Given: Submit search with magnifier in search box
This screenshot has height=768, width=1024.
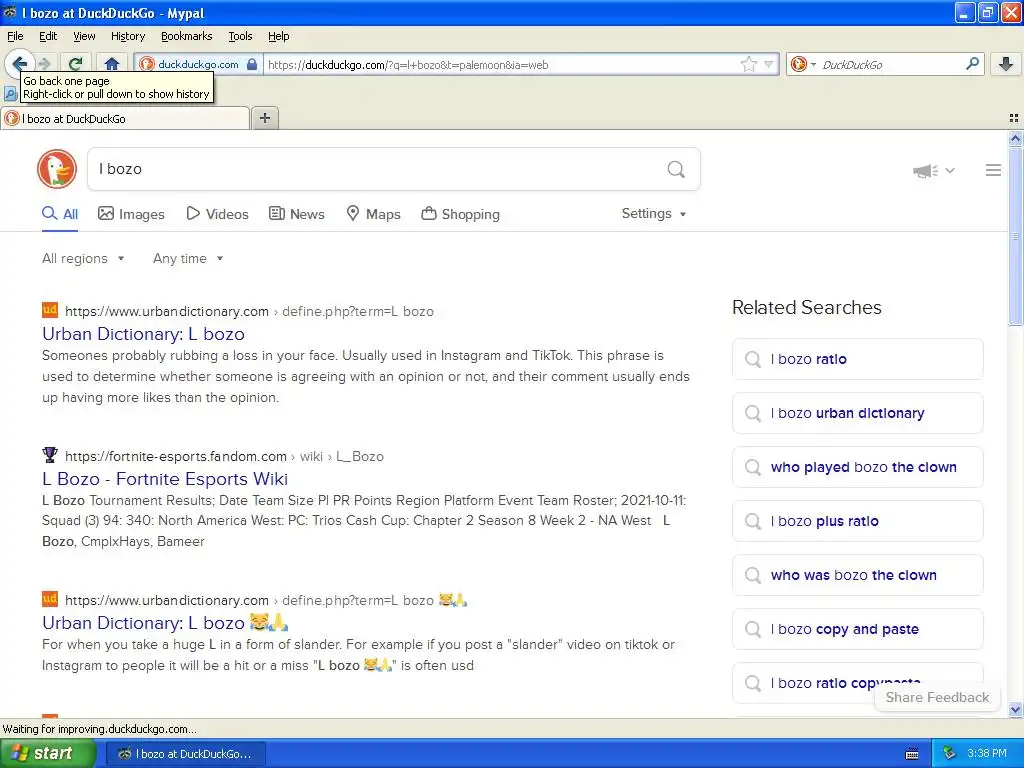Looking at the screenshot, I should [676, 169].
